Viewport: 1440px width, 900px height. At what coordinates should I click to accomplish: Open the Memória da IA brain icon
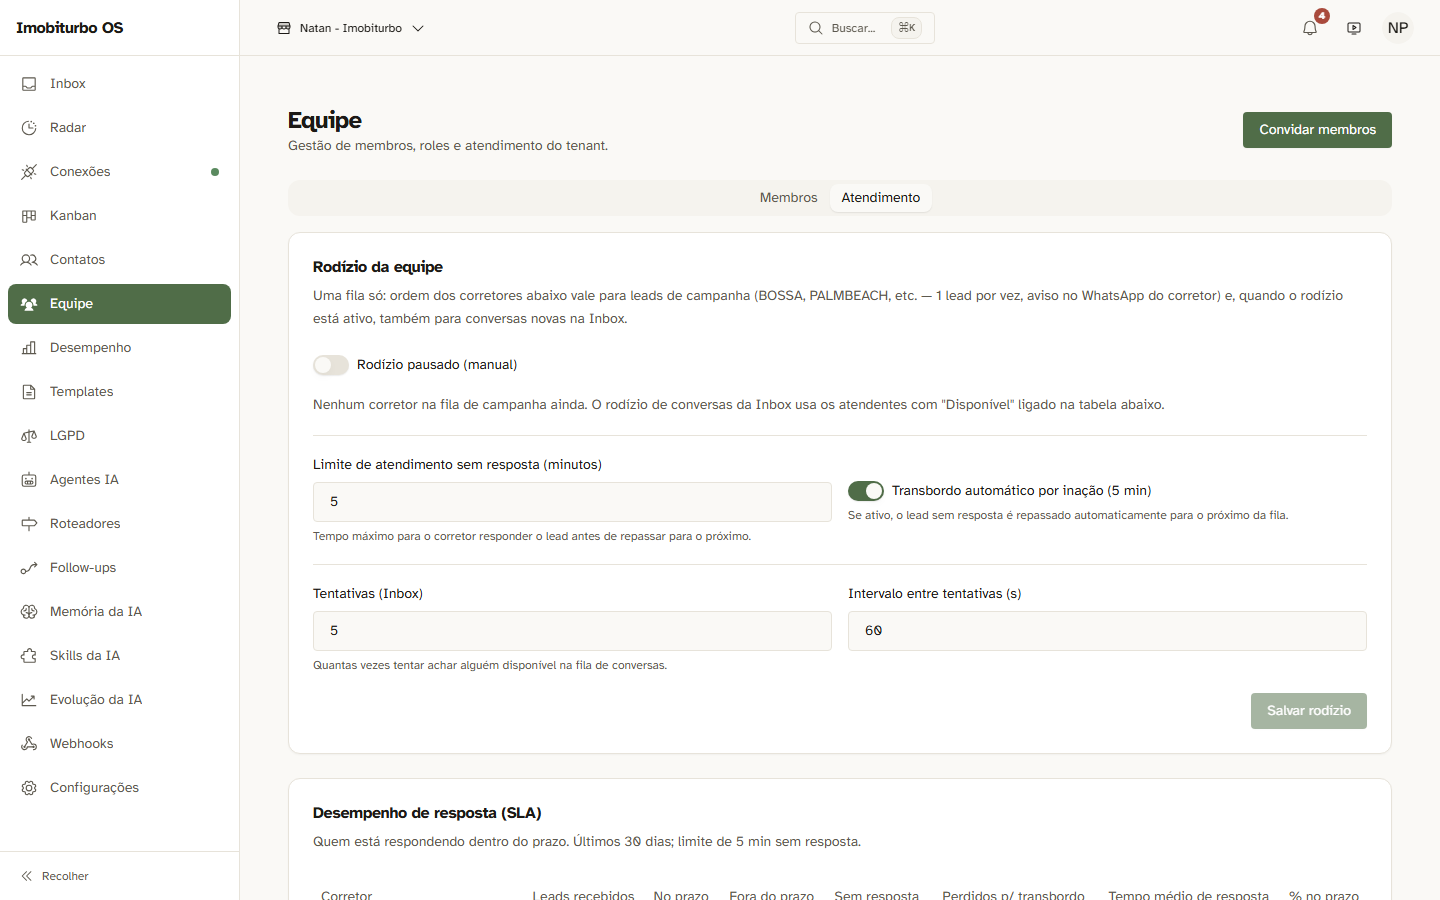(x=29, y=612)
